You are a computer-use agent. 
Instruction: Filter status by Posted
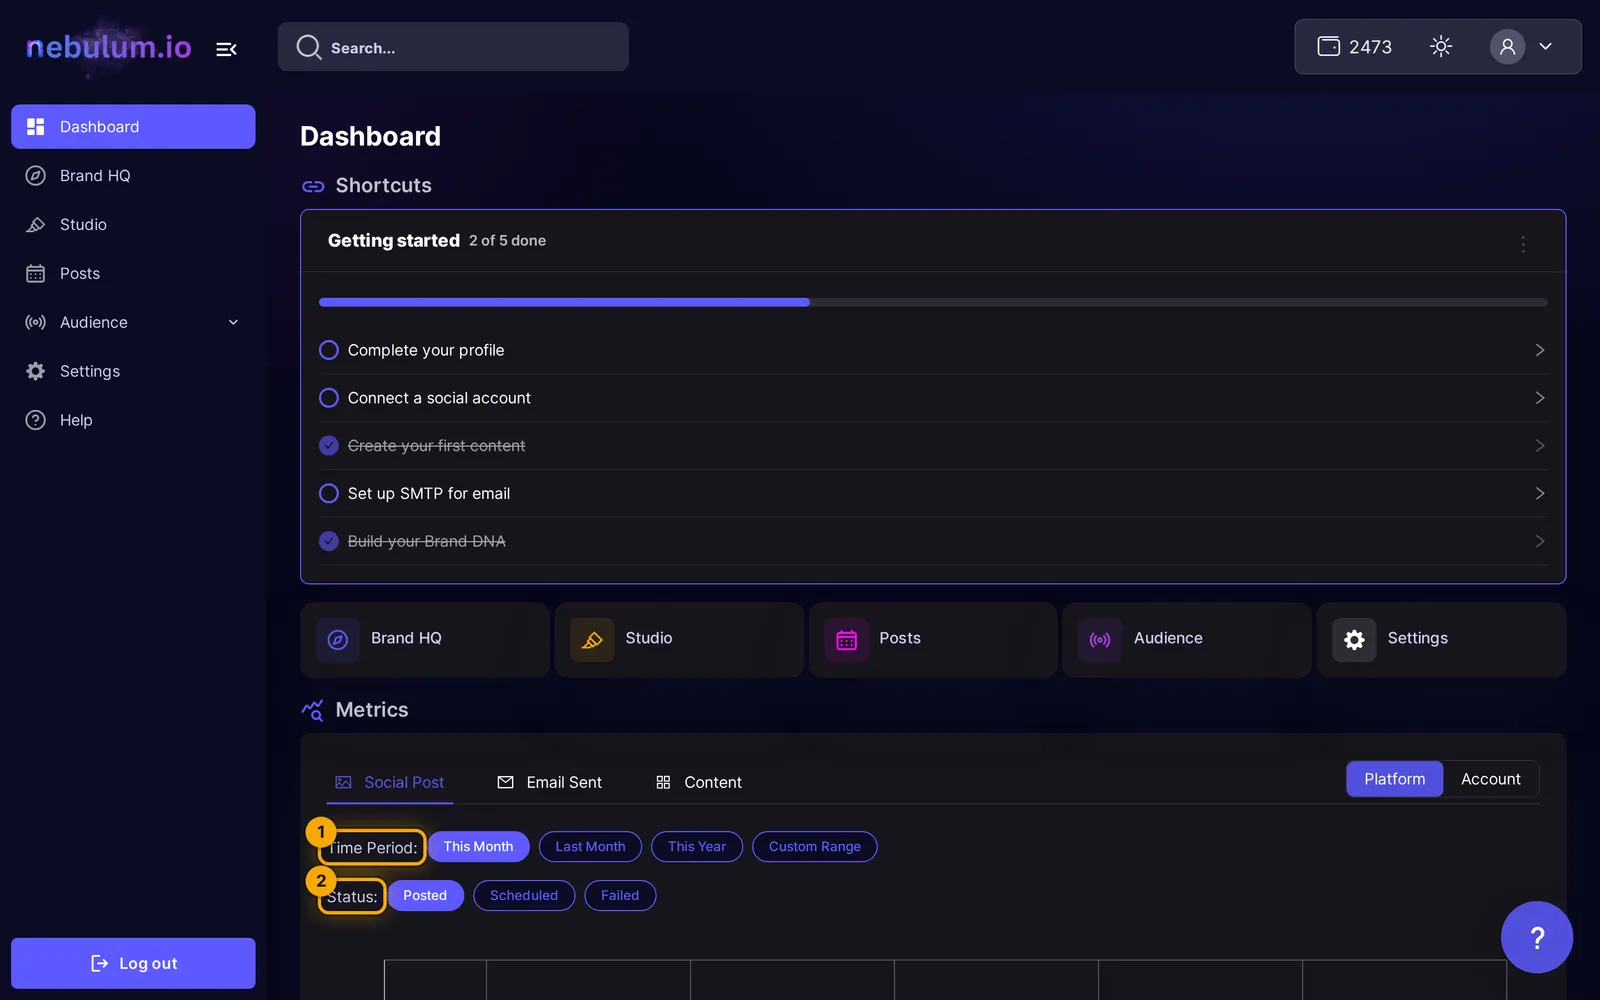tap(425, 895)
